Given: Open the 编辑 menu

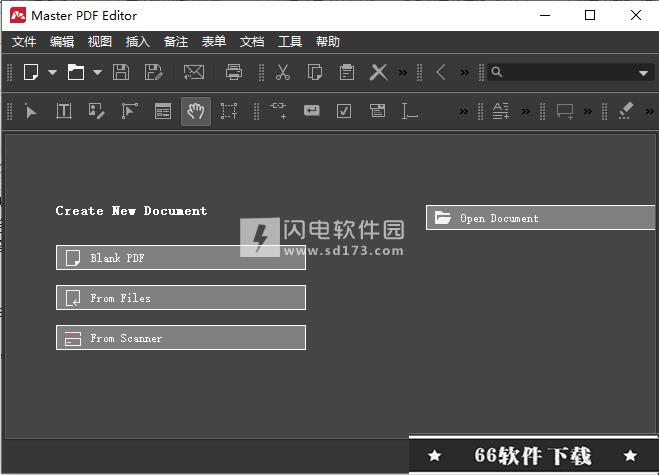Looking at the screenshot, I should (62, 42).
